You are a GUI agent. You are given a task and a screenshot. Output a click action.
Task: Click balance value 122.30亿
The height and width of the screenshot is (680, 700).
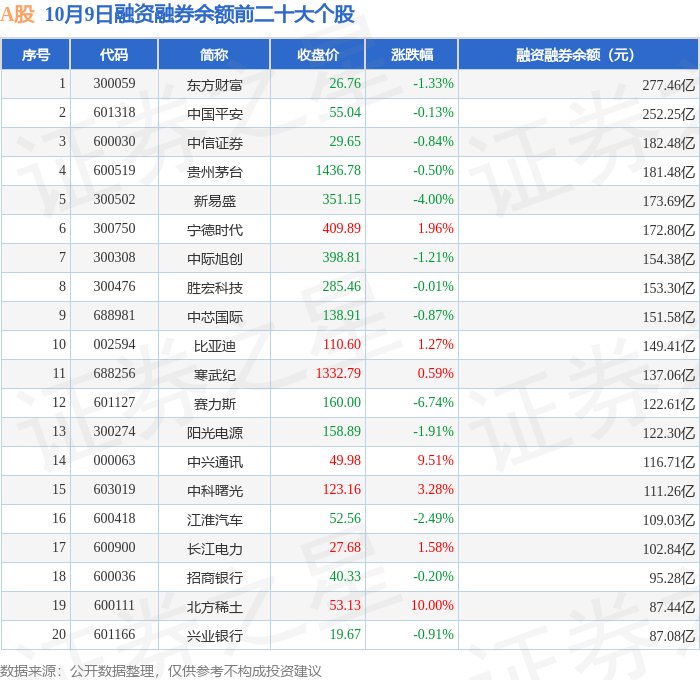coord(668,433)
